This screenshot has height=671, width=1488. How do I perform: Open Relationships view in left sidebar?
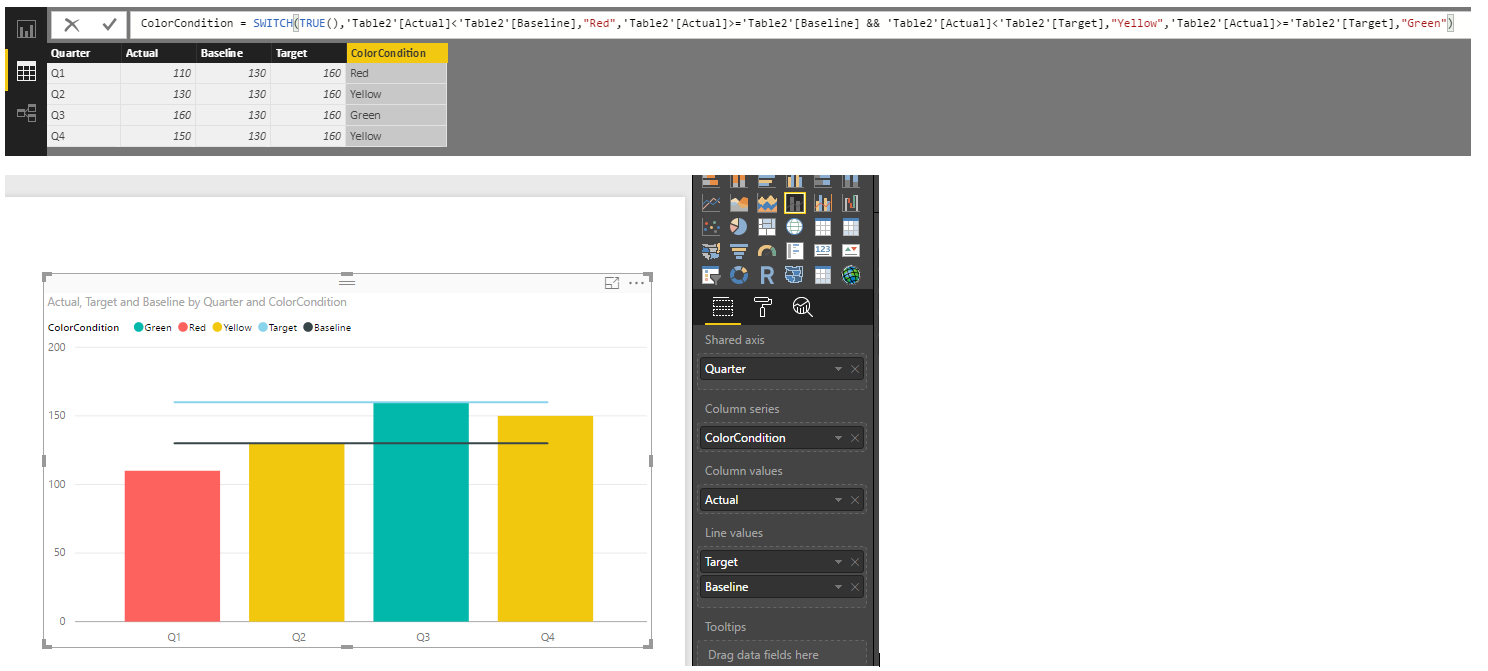26,113
